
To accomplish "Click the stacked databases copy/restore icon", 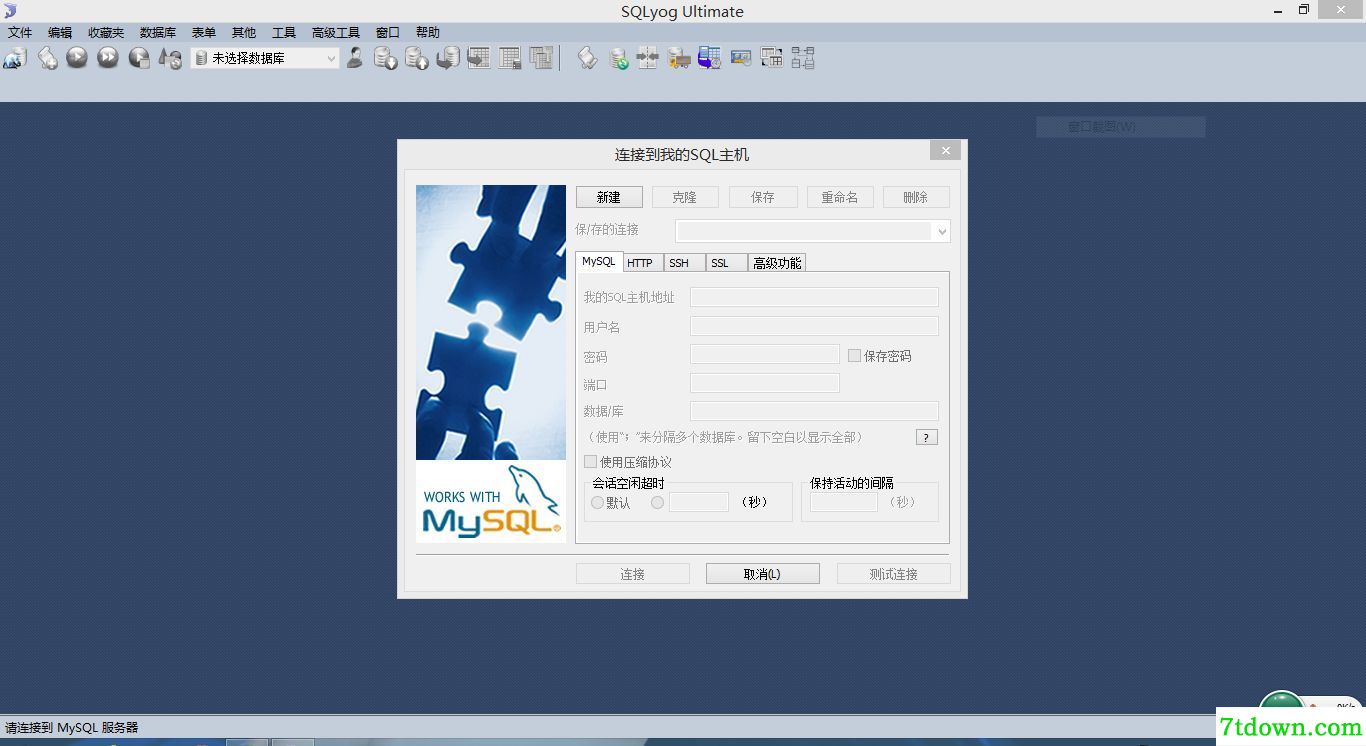I will tap(448, 58).
